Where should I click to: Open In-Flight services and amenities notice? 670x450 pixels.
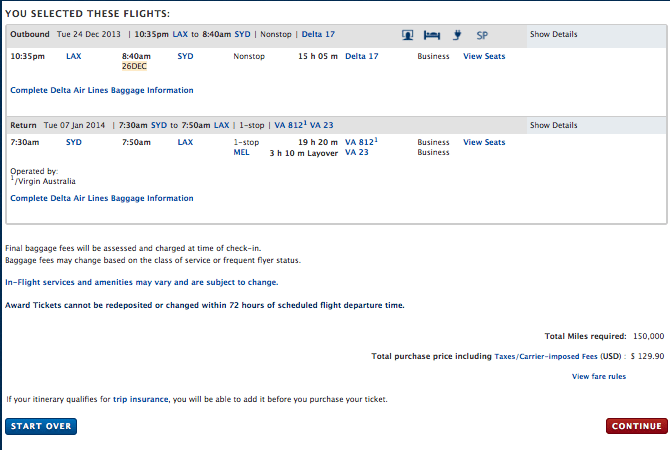pos(141,282)
